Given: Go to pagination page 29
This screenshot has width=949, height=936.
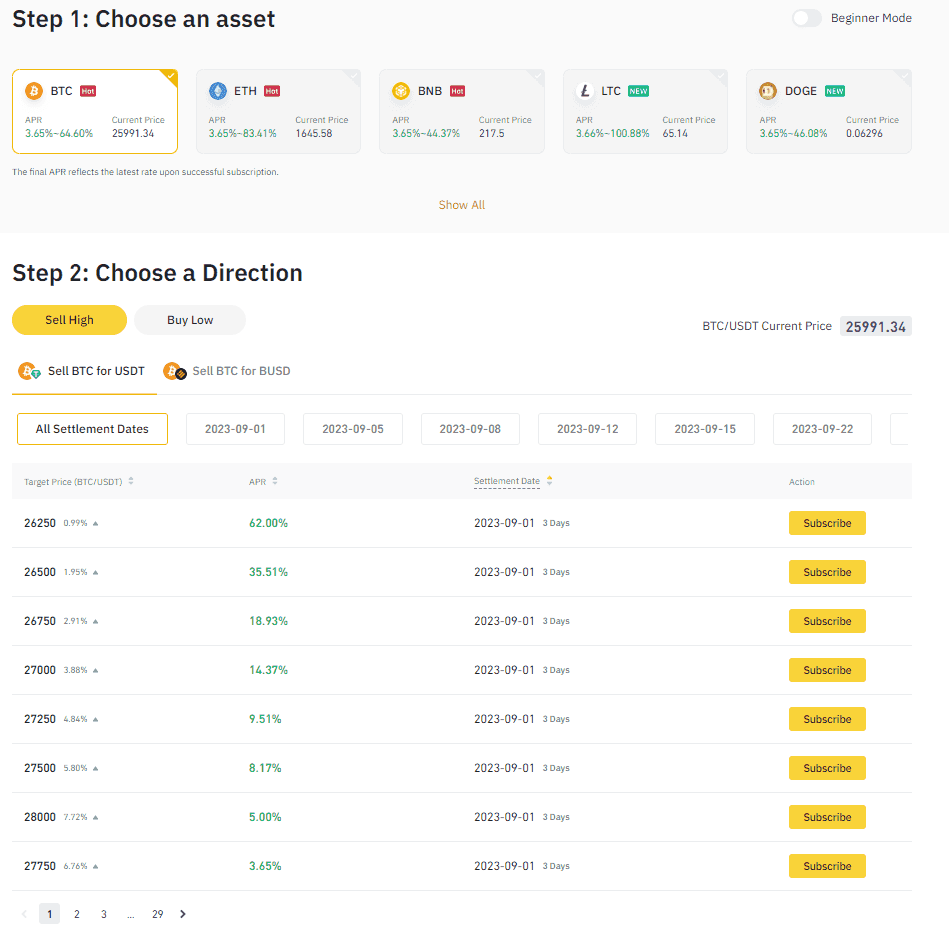Looking at the screenshot, I should [157, 913].
